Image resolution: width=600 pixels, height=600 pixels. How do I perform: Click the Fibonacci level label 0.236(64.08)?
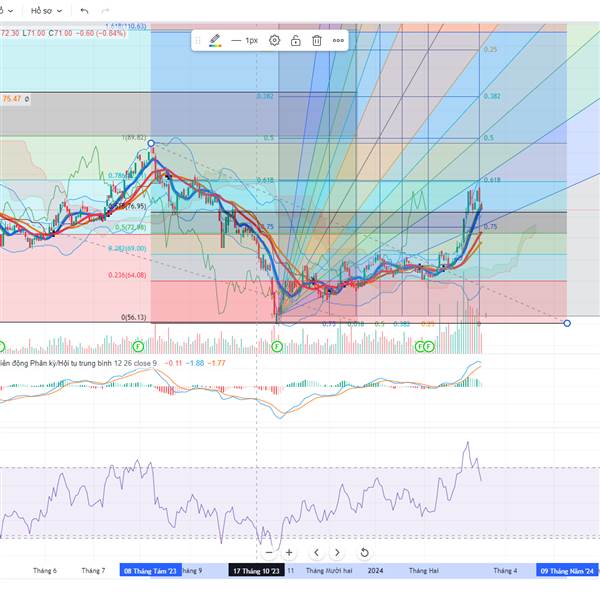[x=127, y=275]
